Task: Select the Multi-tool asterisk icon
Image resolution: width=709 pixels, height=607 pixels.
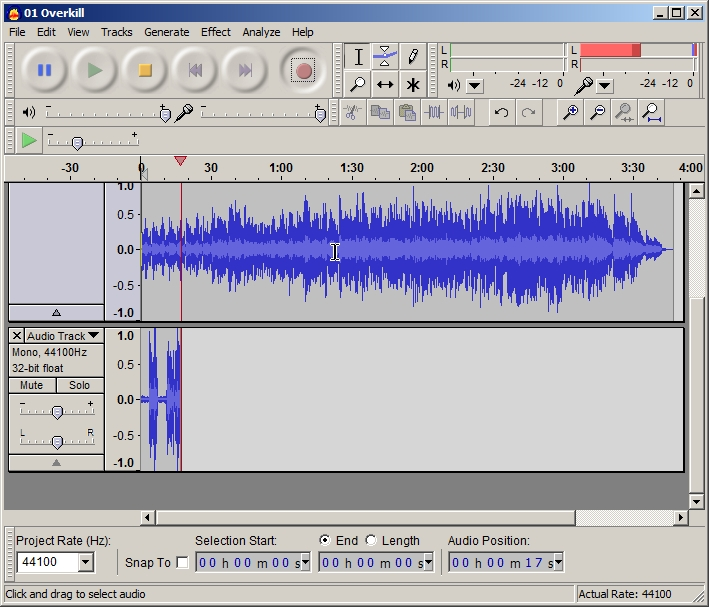Action: (412, 85)
